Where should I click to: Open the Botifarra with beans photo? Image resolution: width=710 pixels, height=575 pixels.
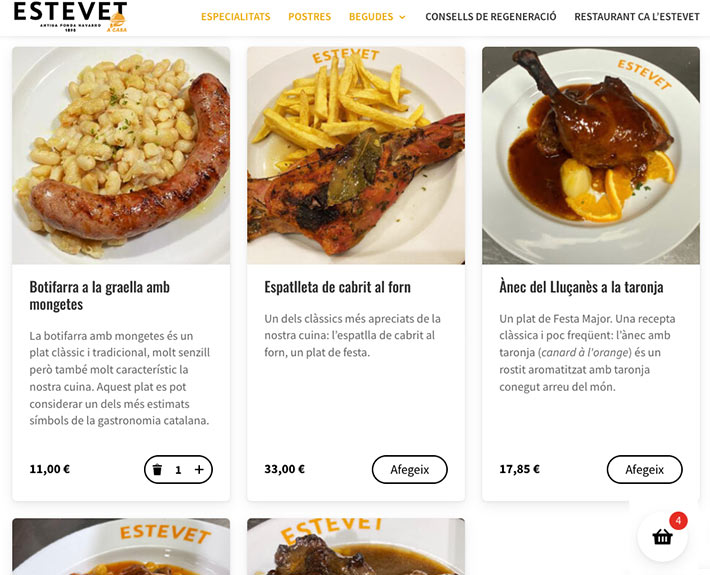point(121,155)
